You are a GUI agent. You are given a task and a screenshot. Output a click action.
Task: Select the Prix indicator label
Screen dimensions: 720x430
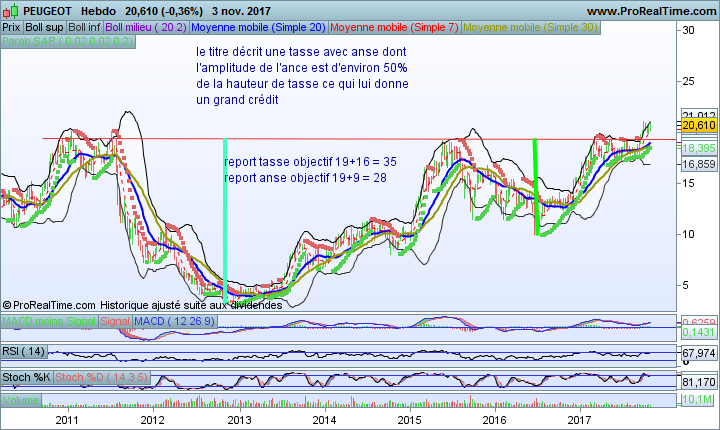pos(11,28)
